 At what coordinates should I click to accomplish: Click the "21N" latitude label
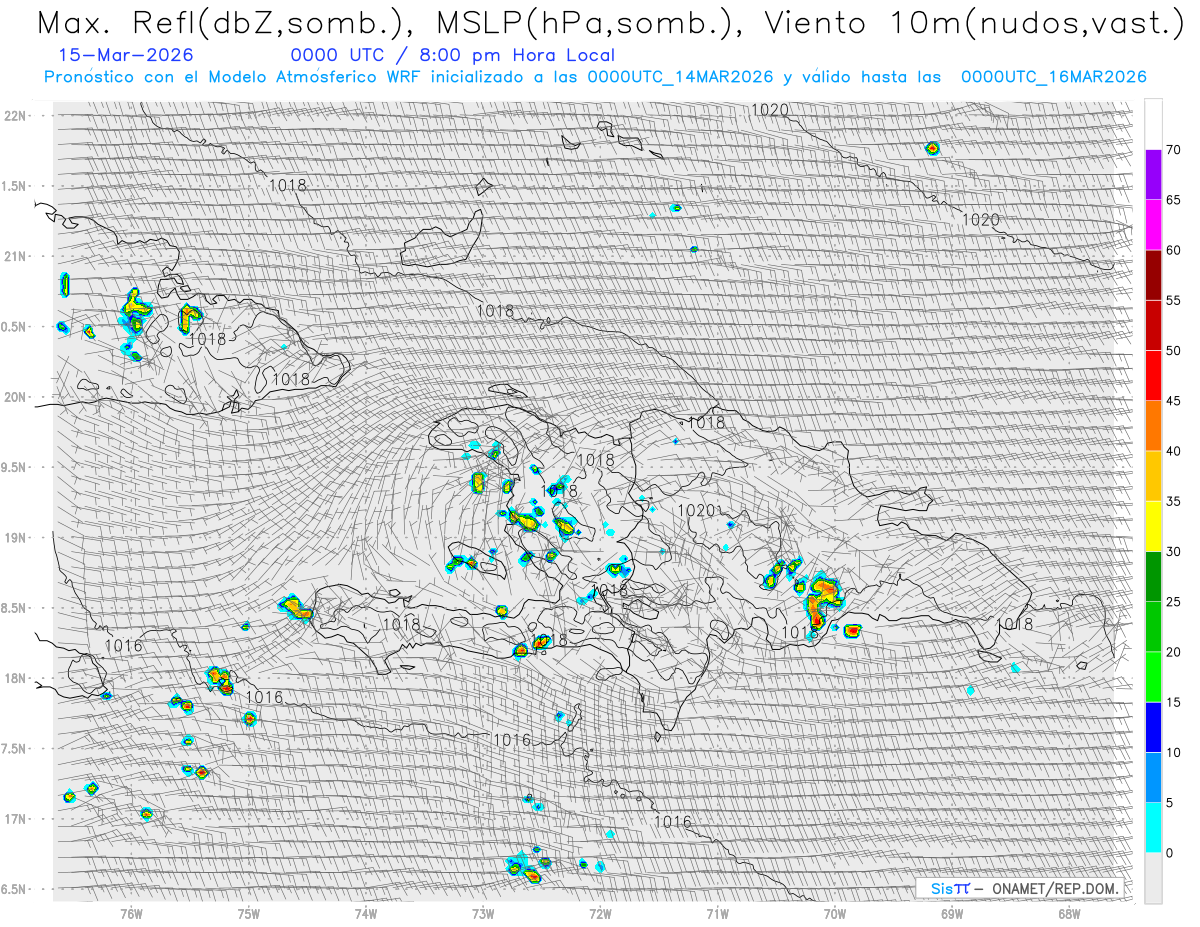[x=16, y=256]
